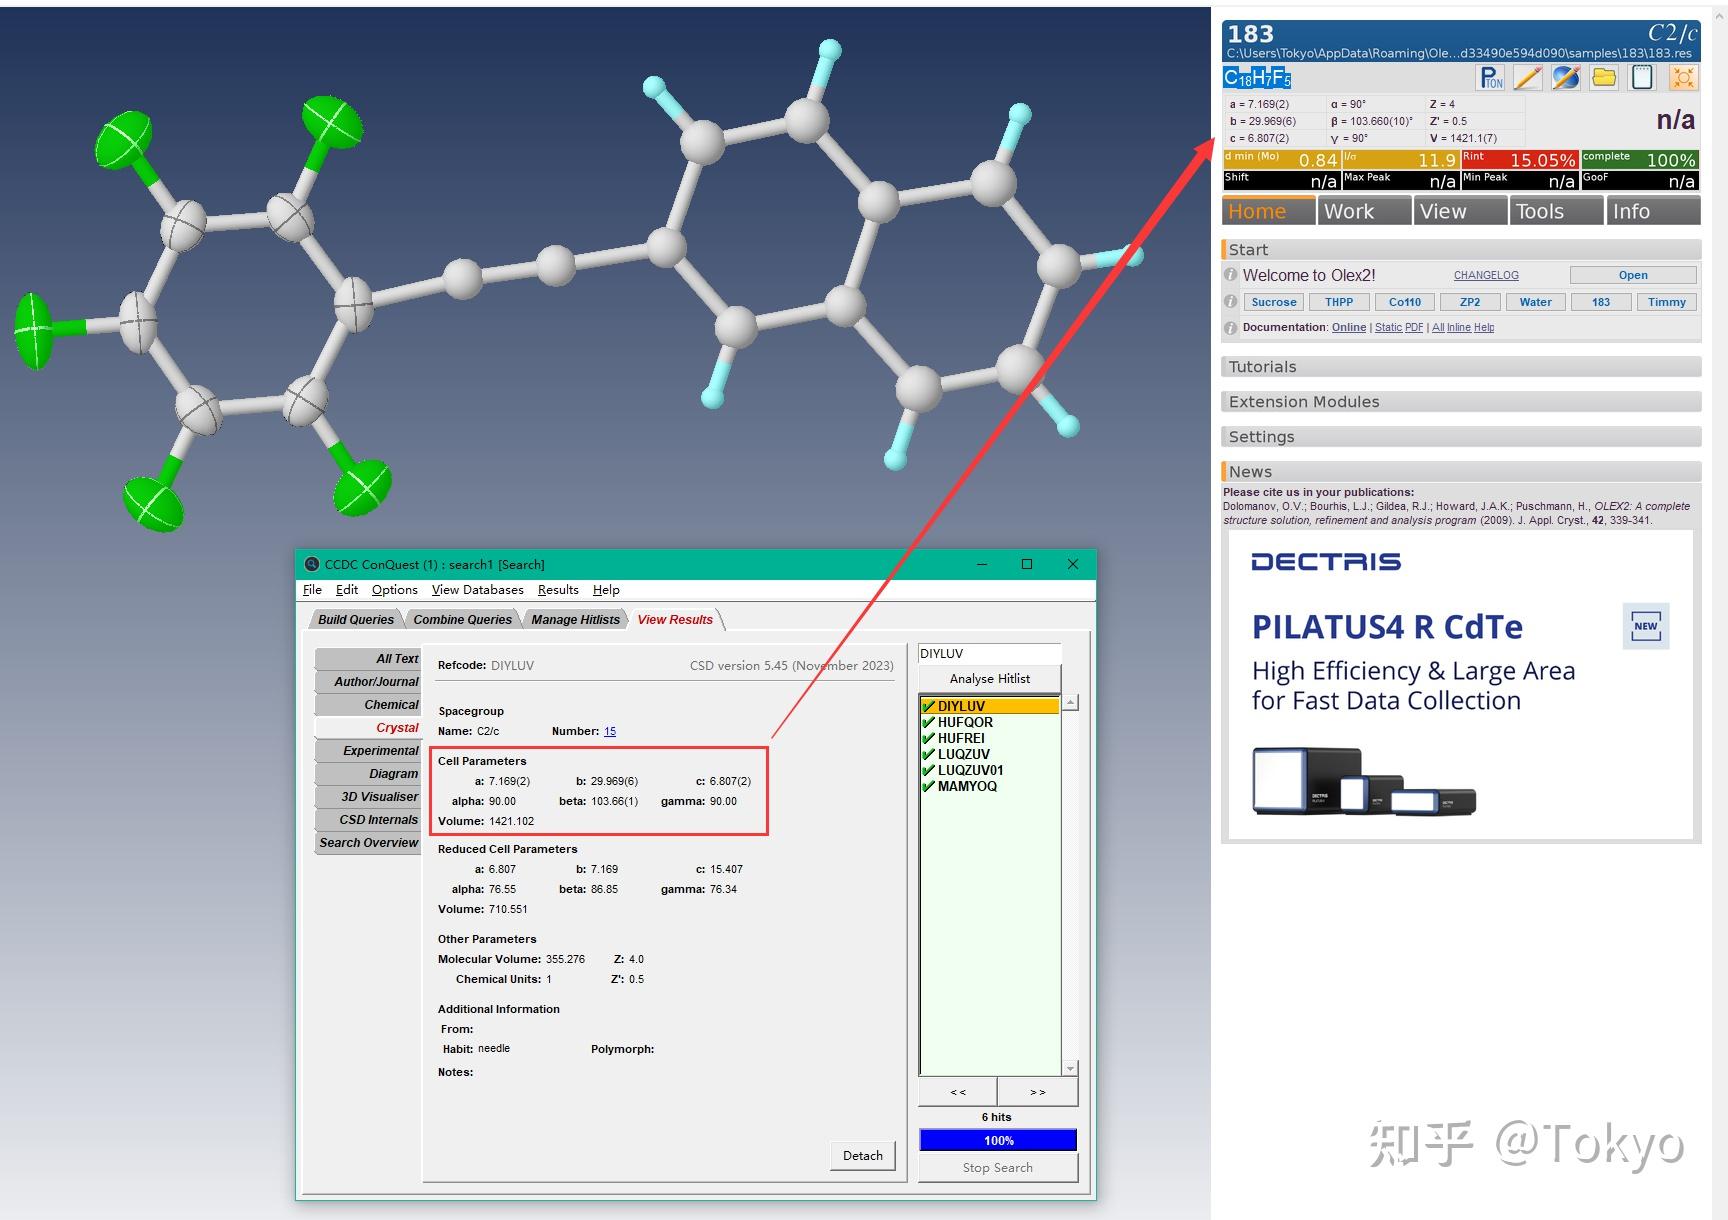Click the blue 100% progress bar
This screenshot has width=1728, height=1220.
tap(997, 1140)
